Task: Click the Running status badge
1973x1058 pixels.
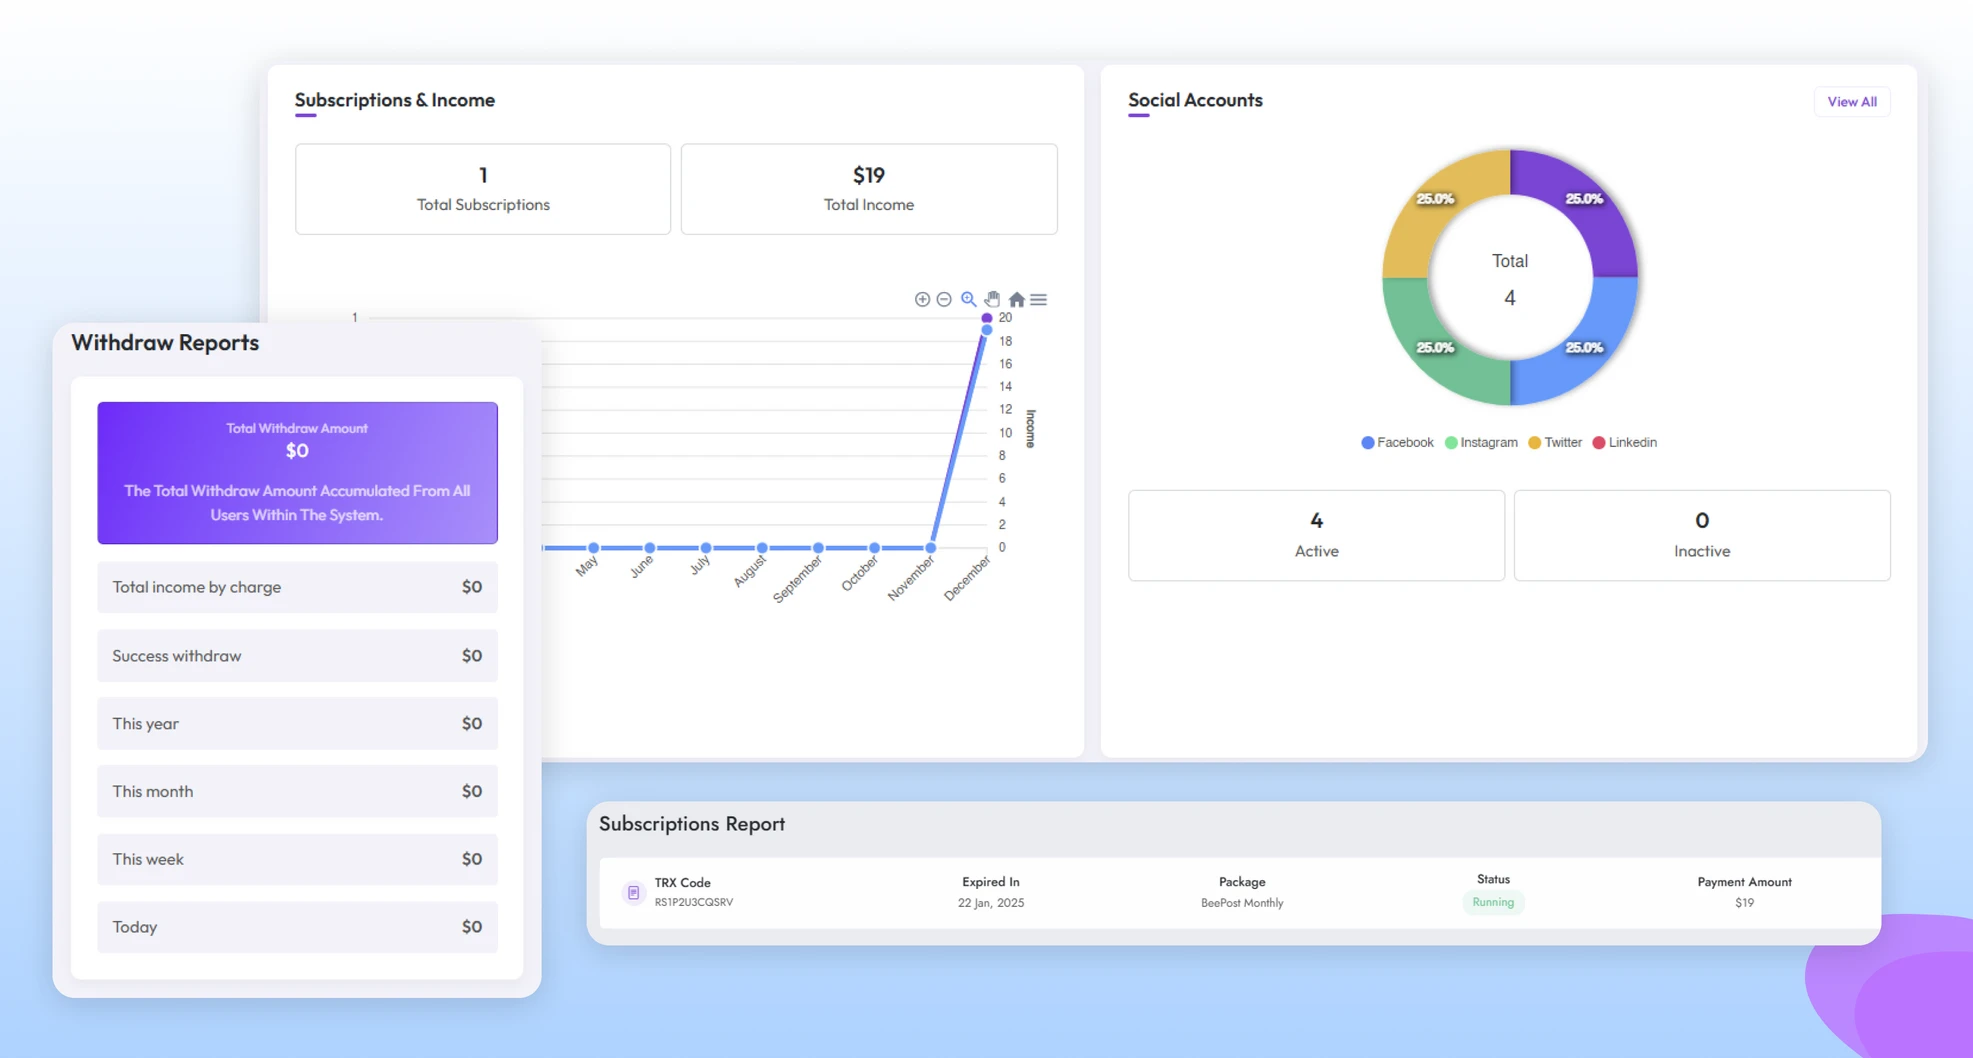Action: (x=1492, y=902)
